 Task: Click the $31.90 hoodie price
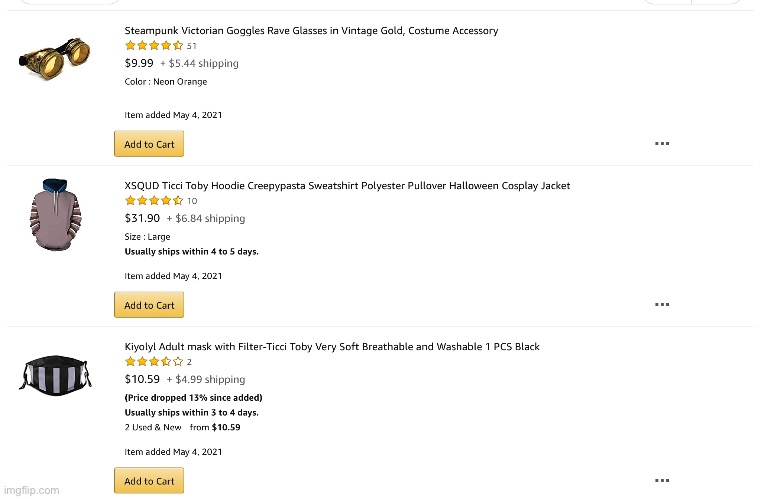click(x=142, y=218)
